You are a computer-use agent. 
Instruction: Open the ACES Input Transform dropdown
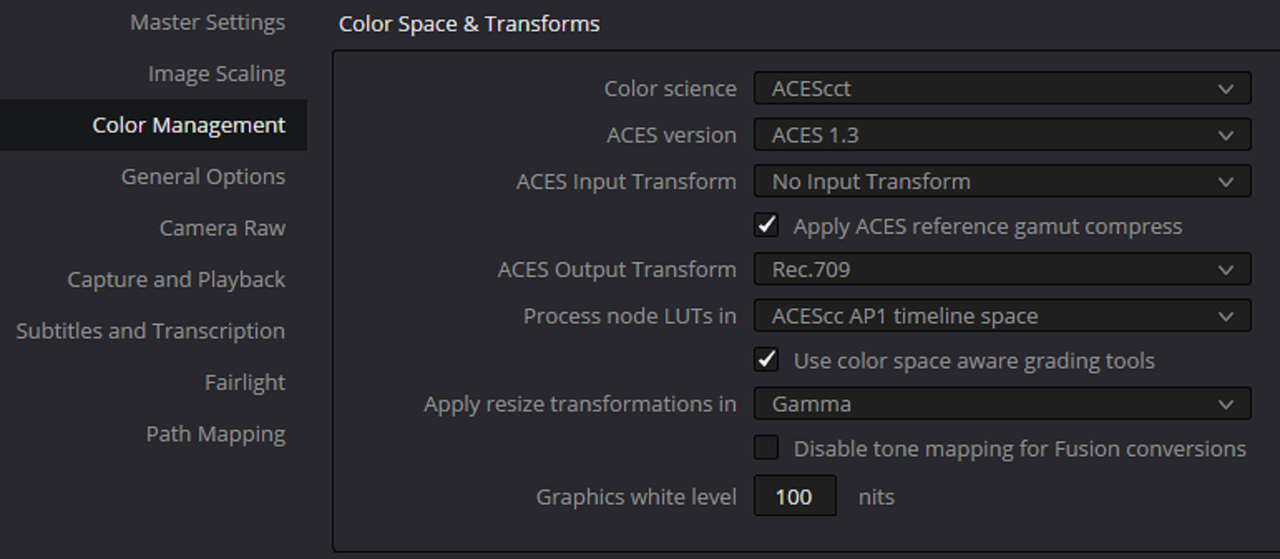point(1001,182)
